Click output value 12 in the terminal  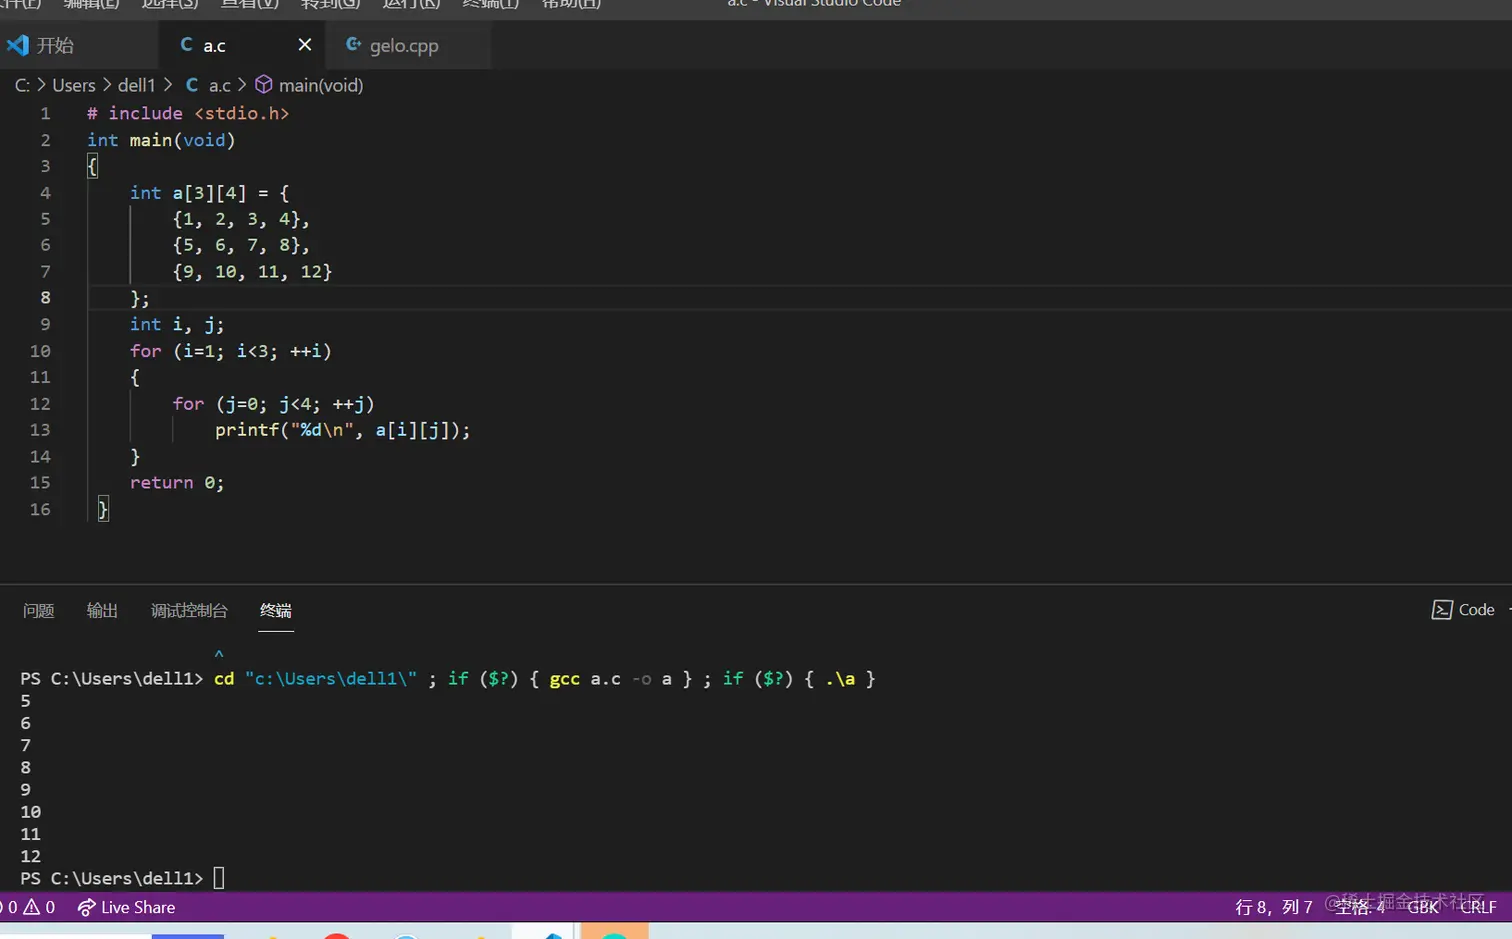(x=31, y=856)
